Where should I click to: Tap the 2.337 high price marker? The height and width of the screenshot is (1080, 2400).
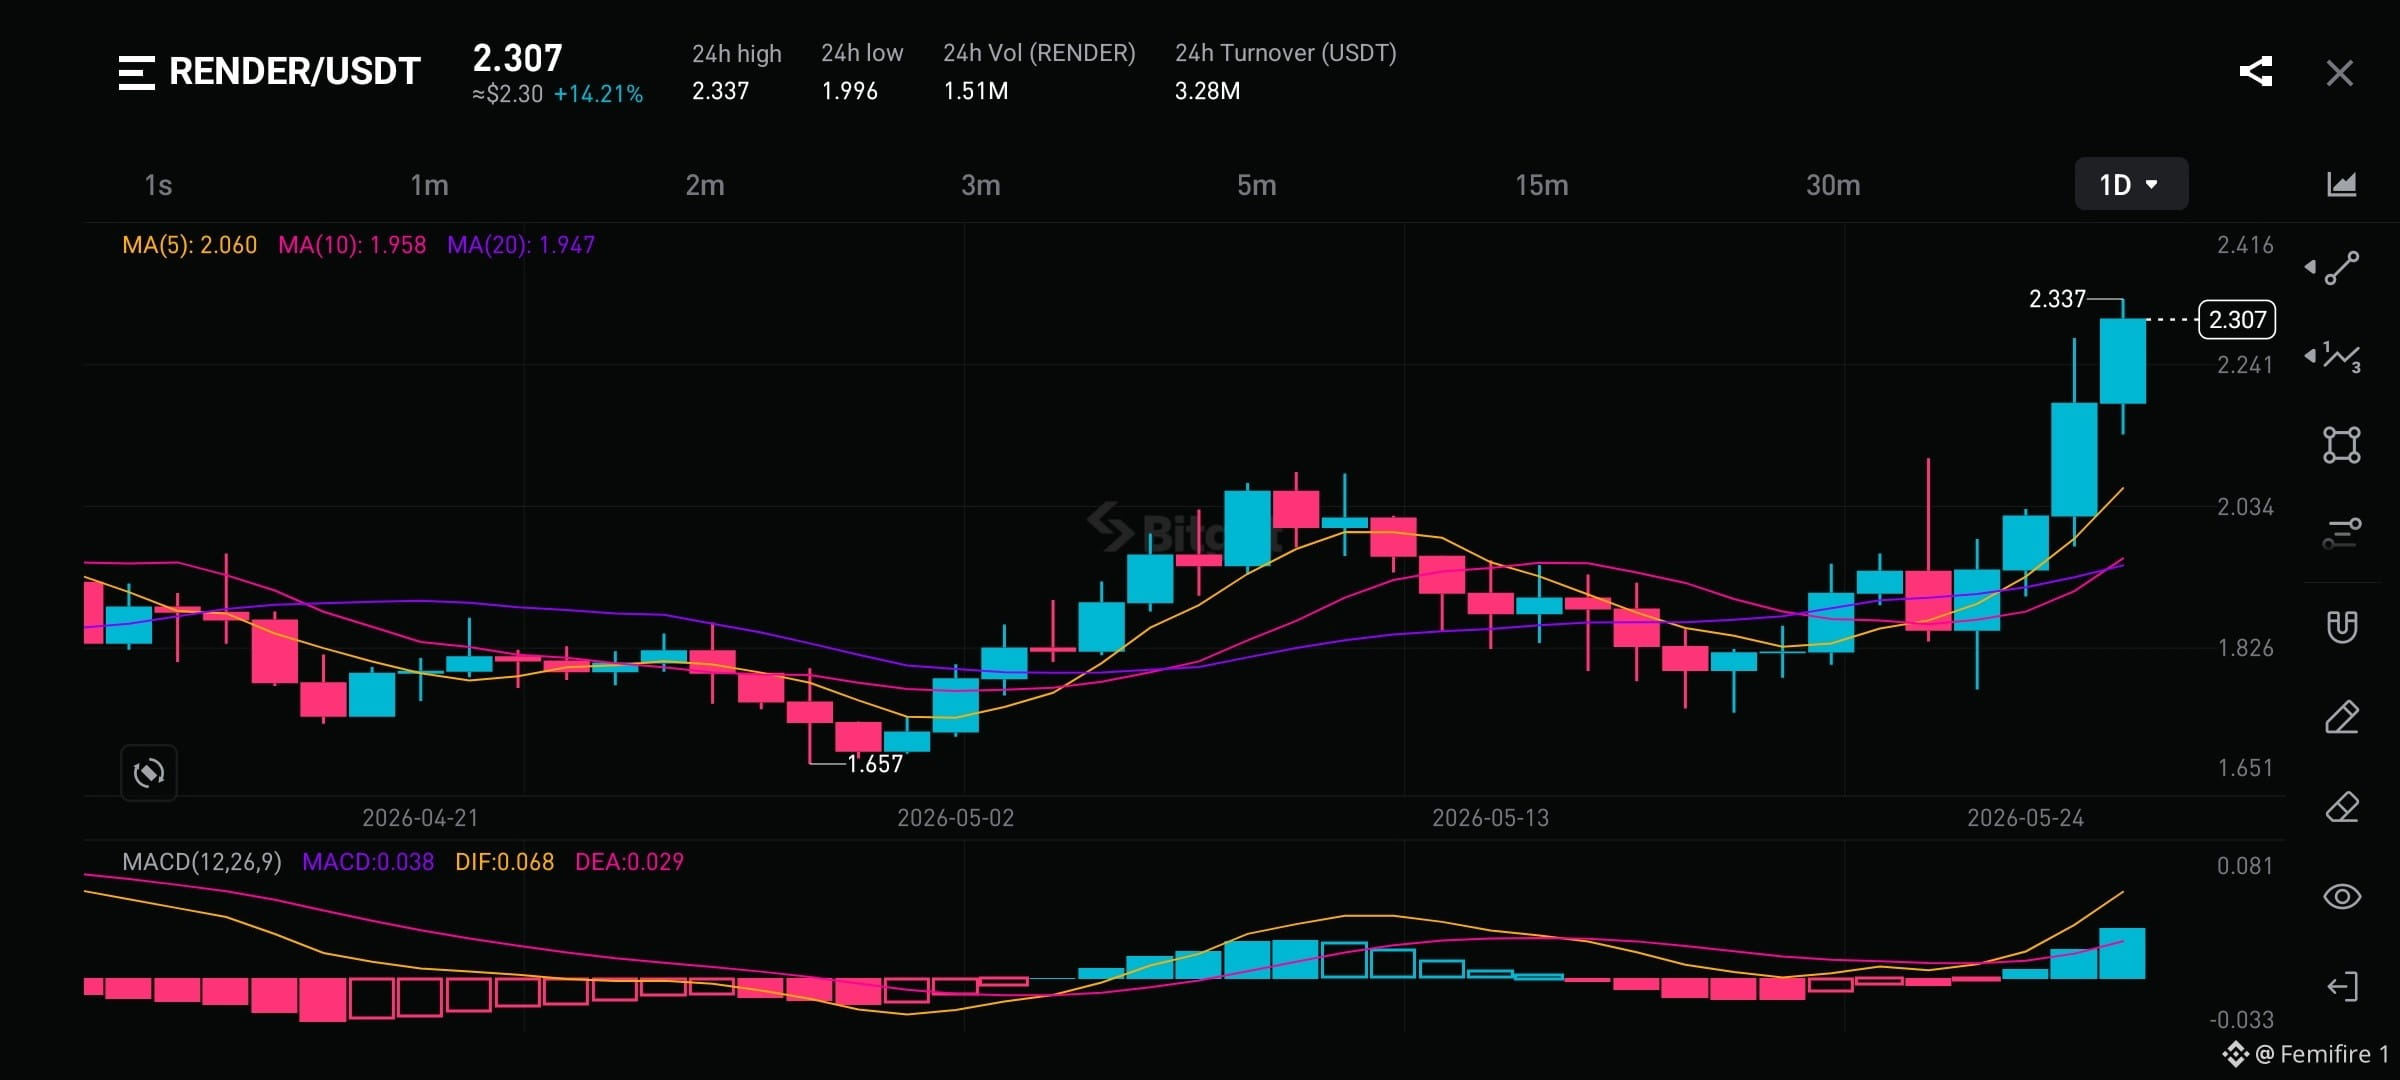click(x=2057, y=299)
